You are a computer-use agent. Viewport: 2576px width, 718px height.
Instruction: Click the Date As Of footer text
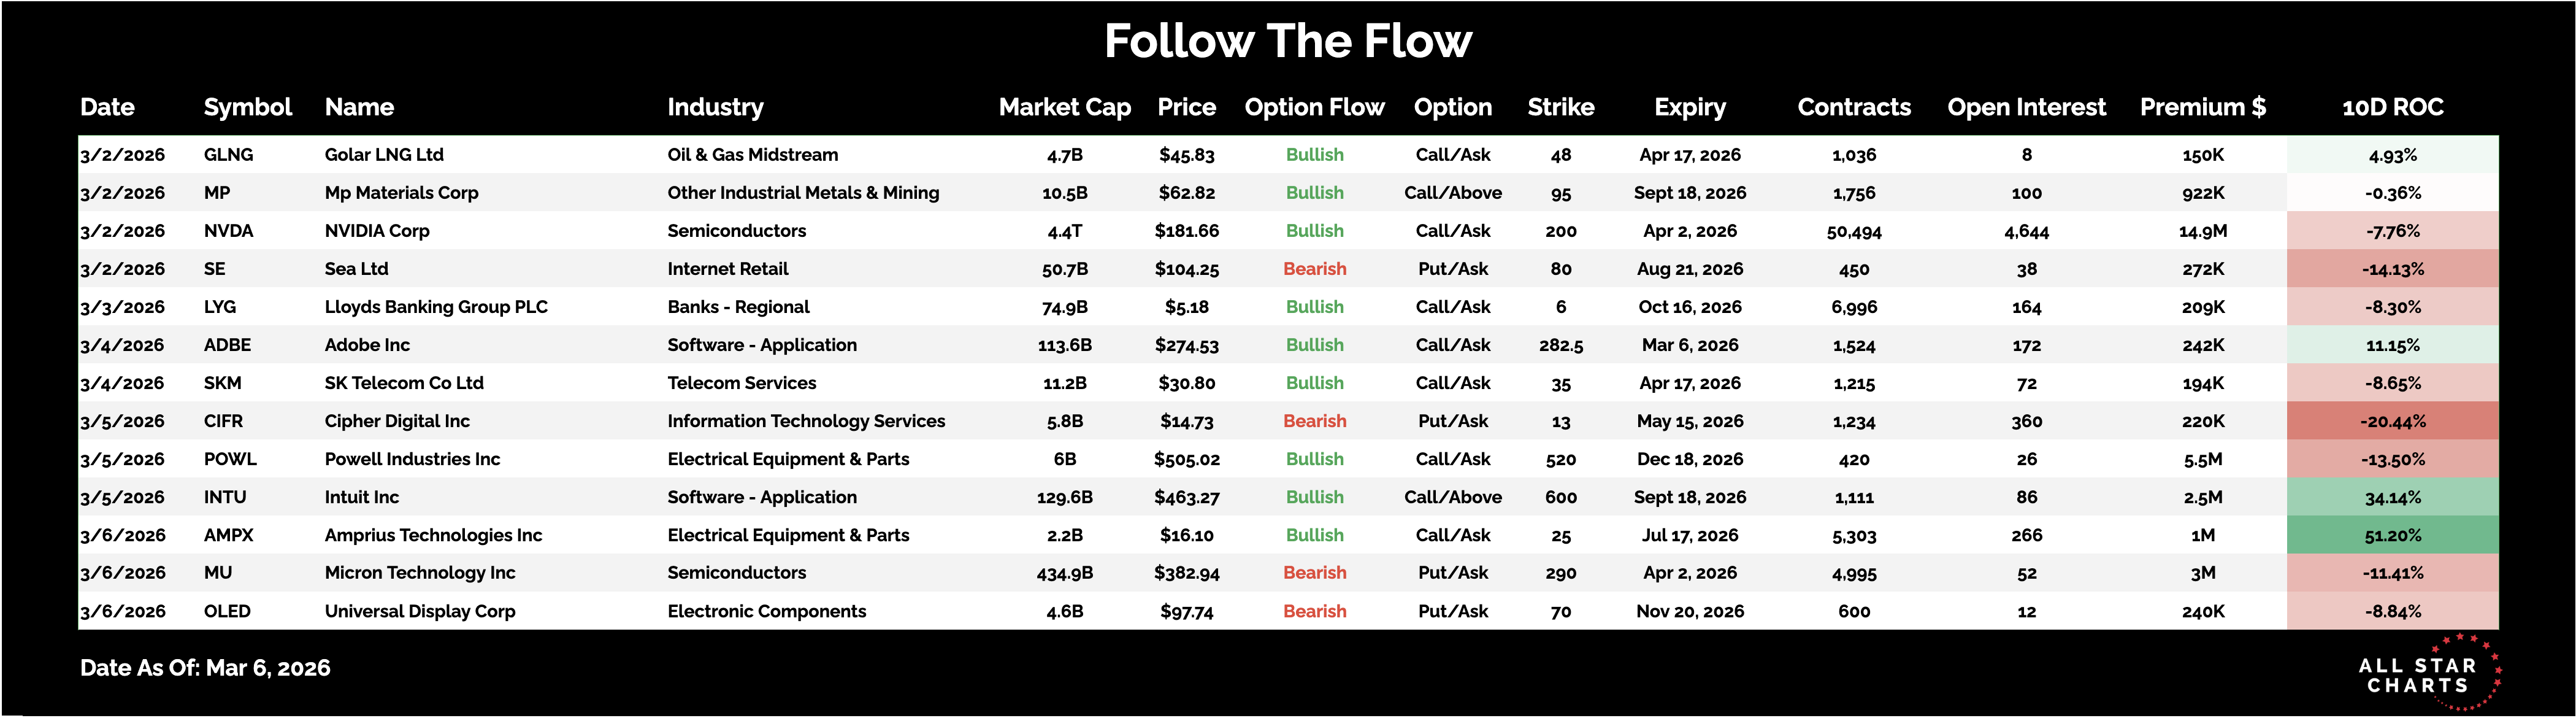205,668
